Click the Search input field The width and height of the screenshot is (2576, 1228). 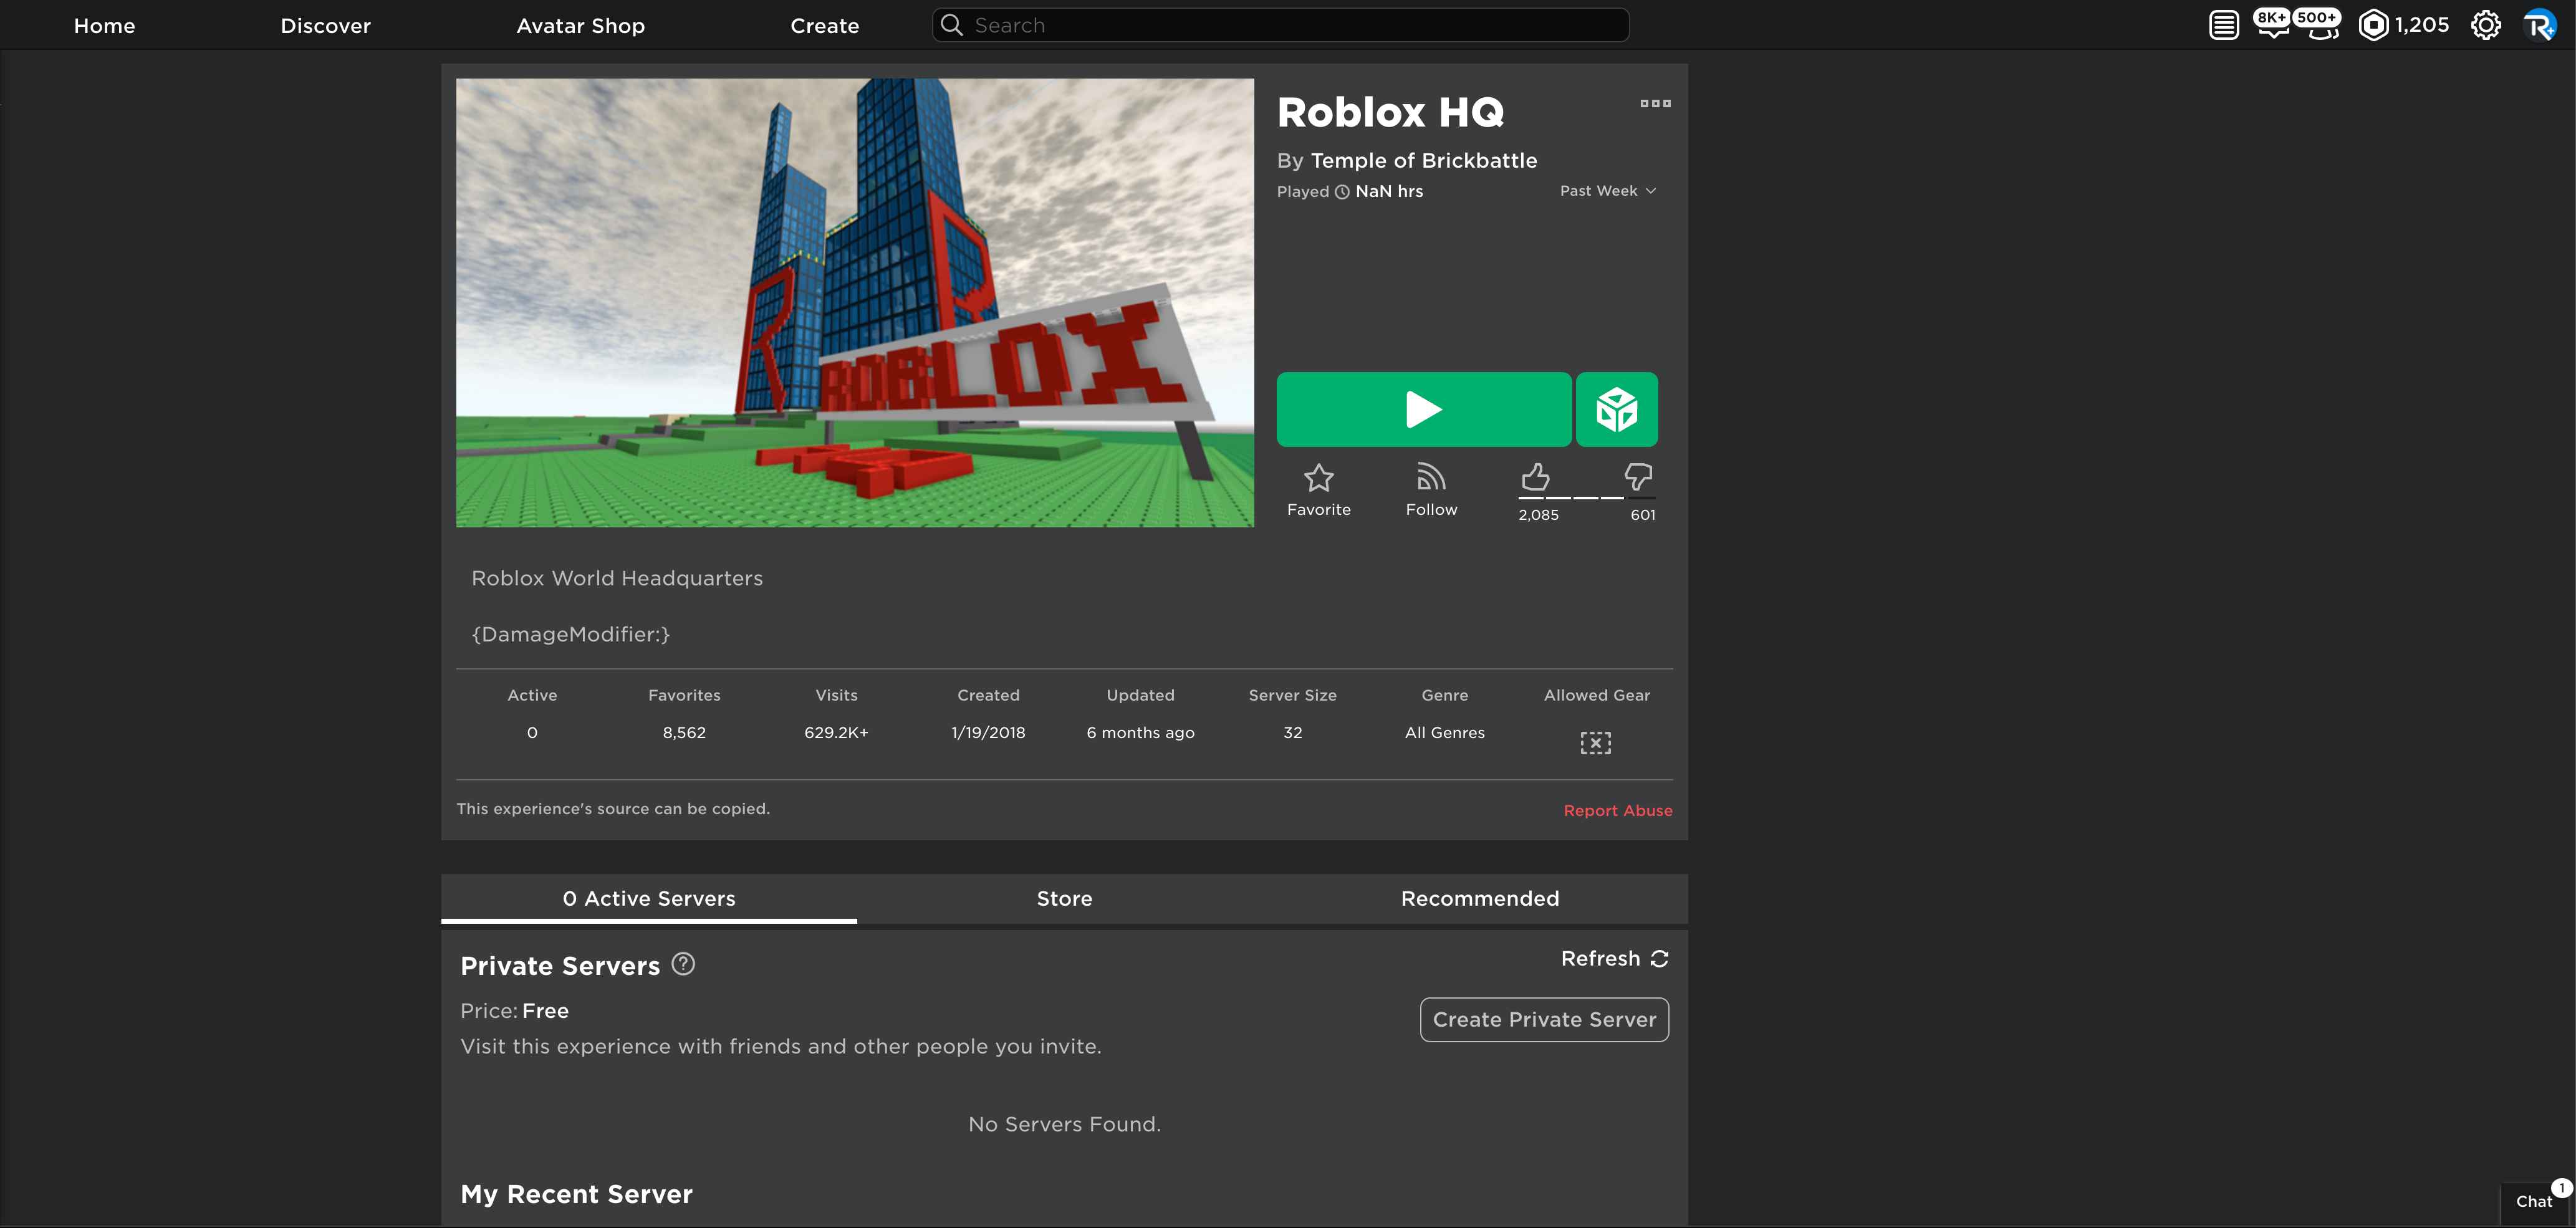(1279, 24)
